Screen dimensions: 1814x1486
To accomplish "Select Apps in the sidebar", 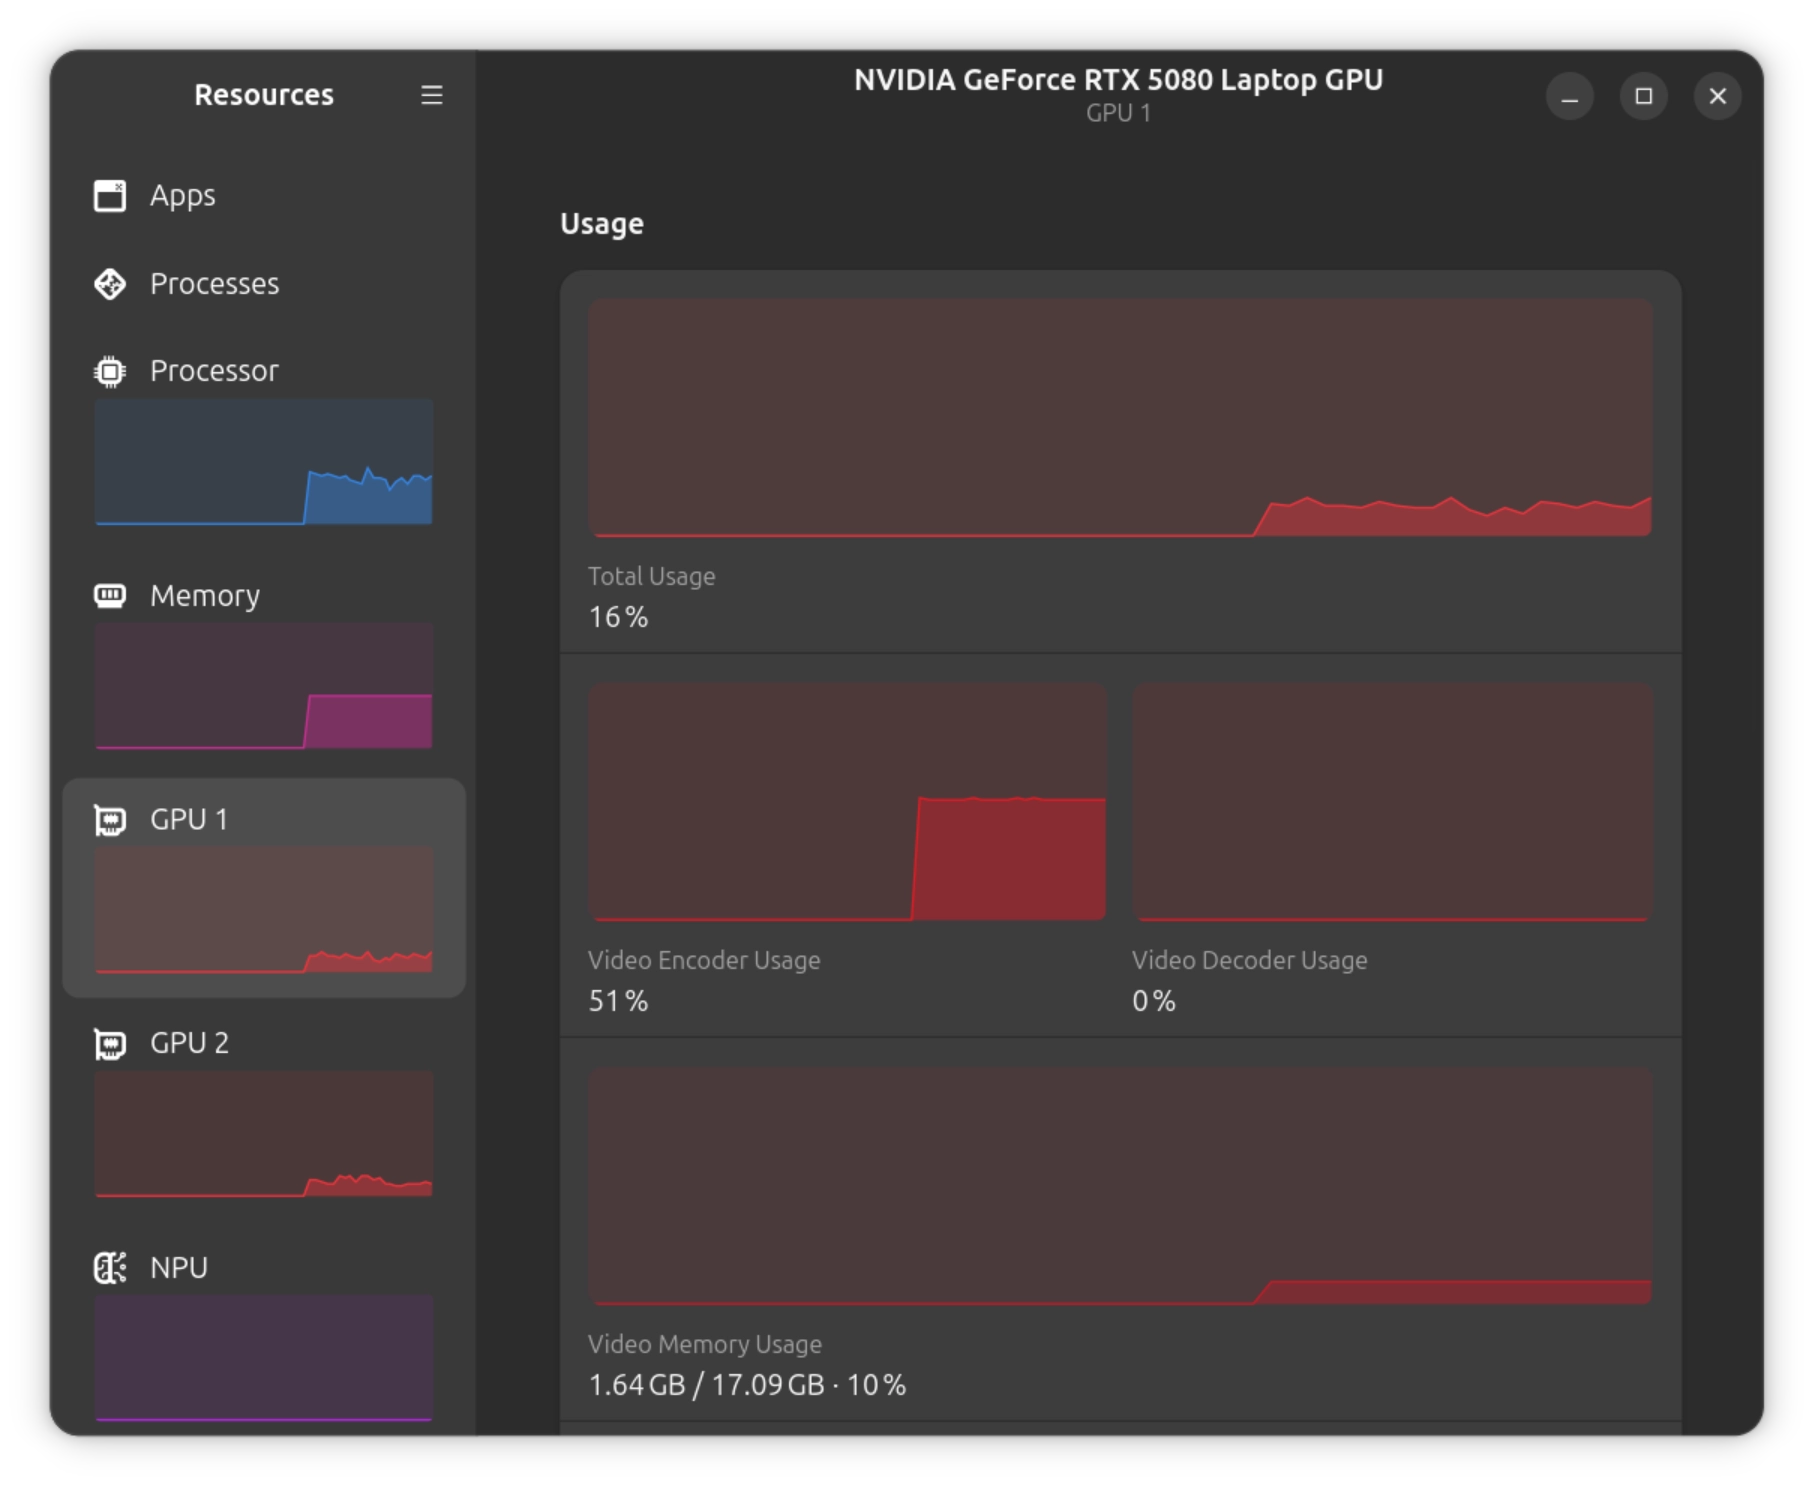I will pos(264,196).
